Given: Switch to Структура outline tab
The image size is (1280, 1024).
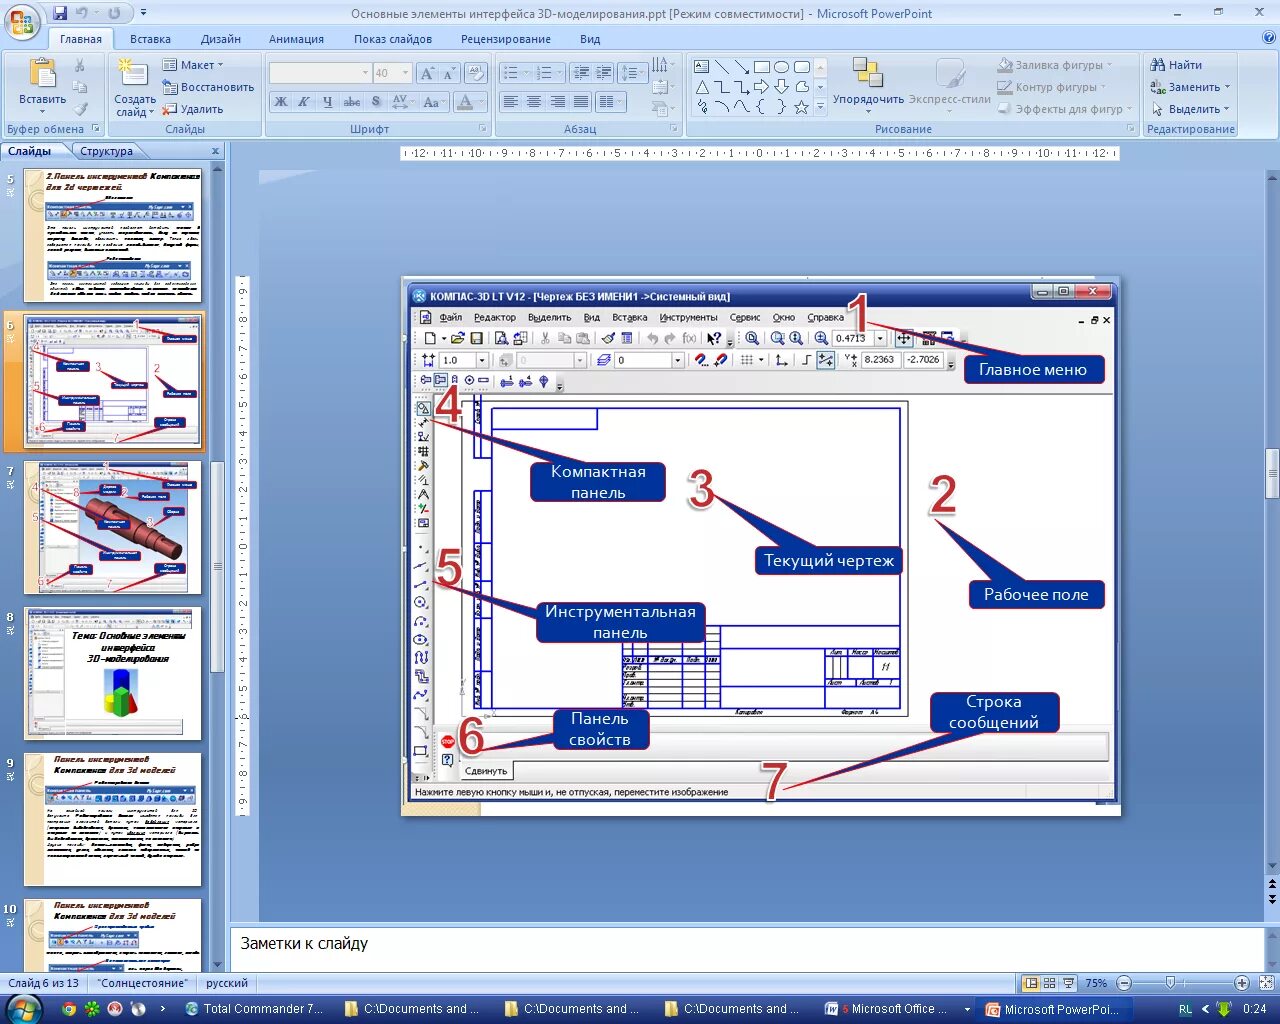Looking at the screenshot, I should point(107,151).
